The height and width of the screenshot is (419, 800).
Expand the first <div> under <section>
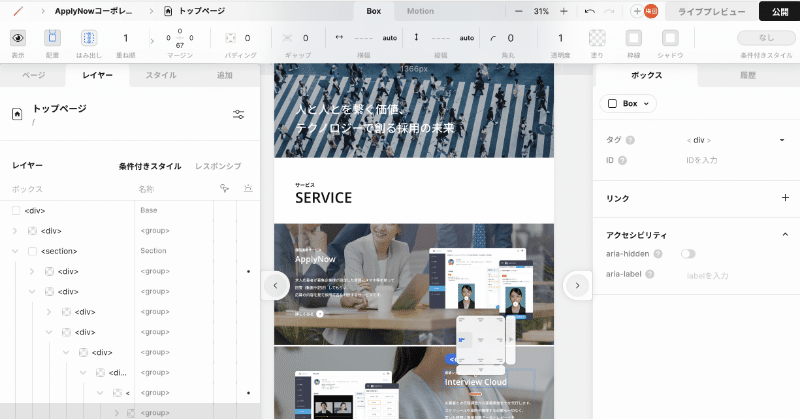pyautogui.click(x=32, y=272)
